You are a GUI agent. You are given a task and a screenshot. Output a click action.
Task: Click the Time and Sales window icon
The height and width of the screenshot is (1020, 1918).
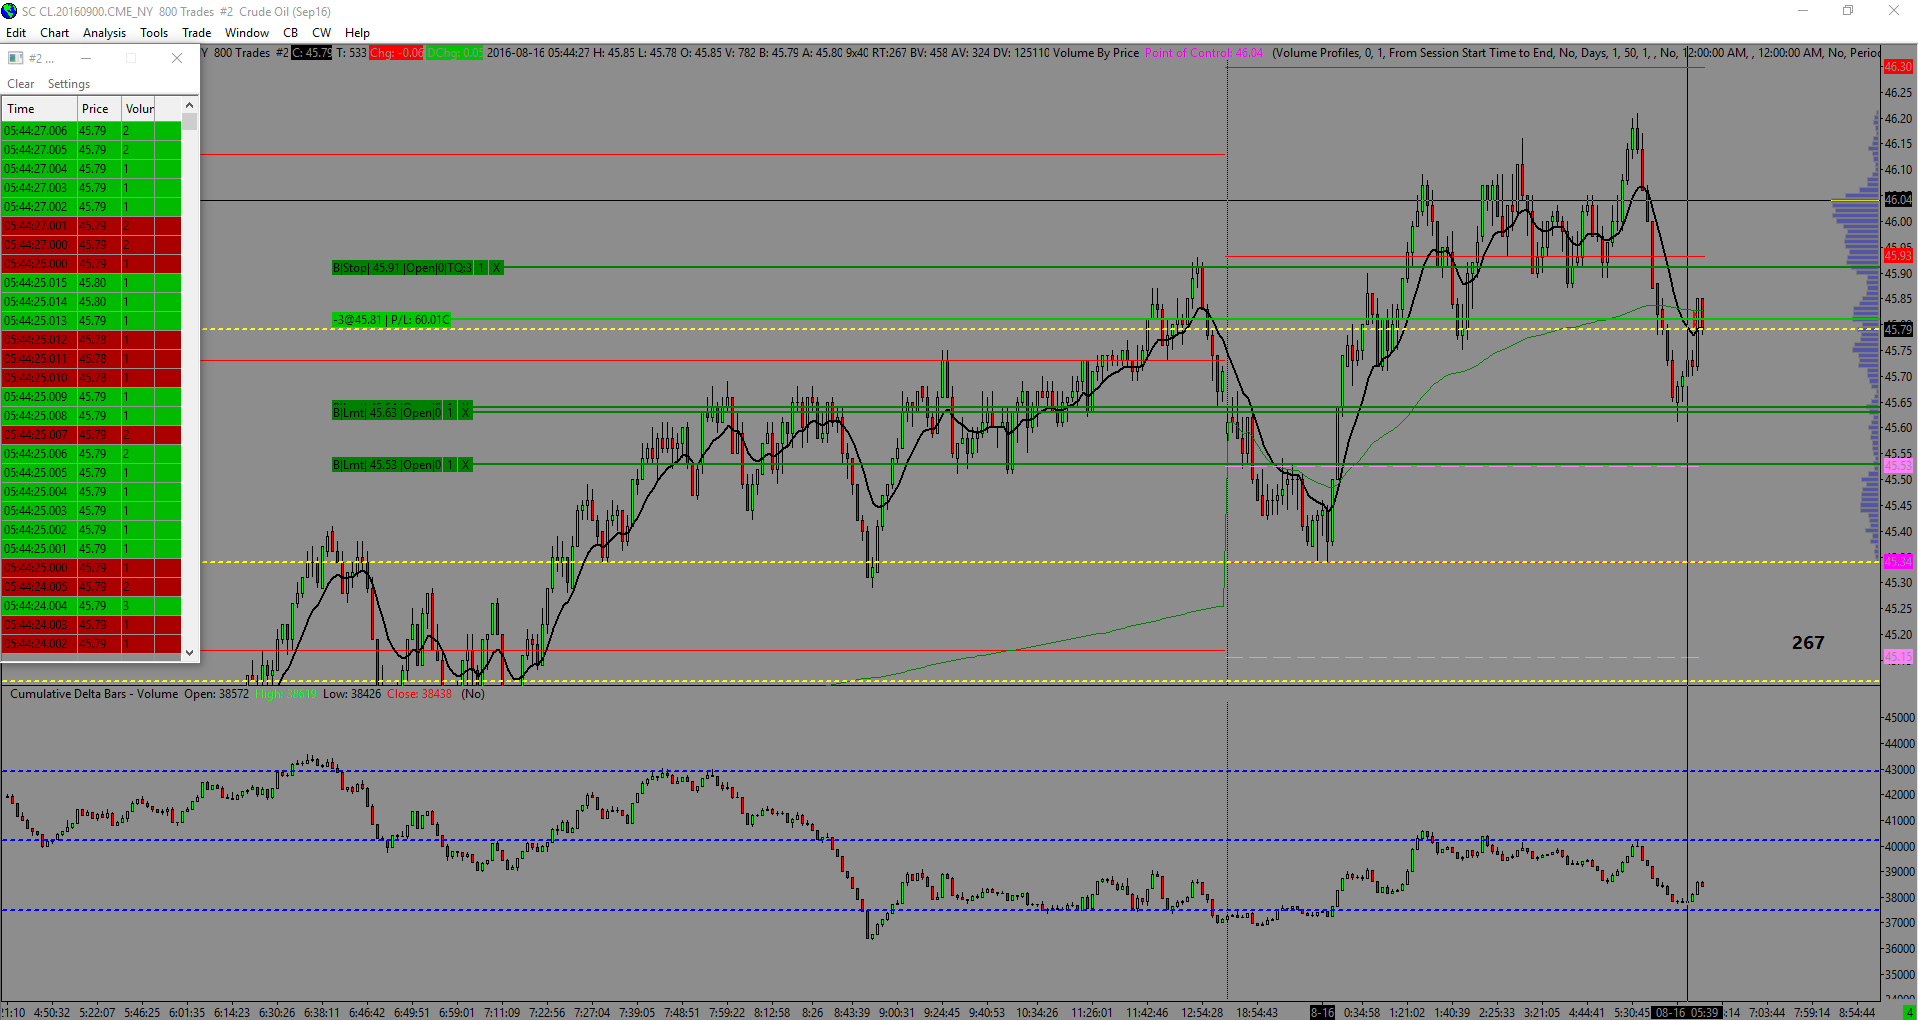(x=15, y=58)
